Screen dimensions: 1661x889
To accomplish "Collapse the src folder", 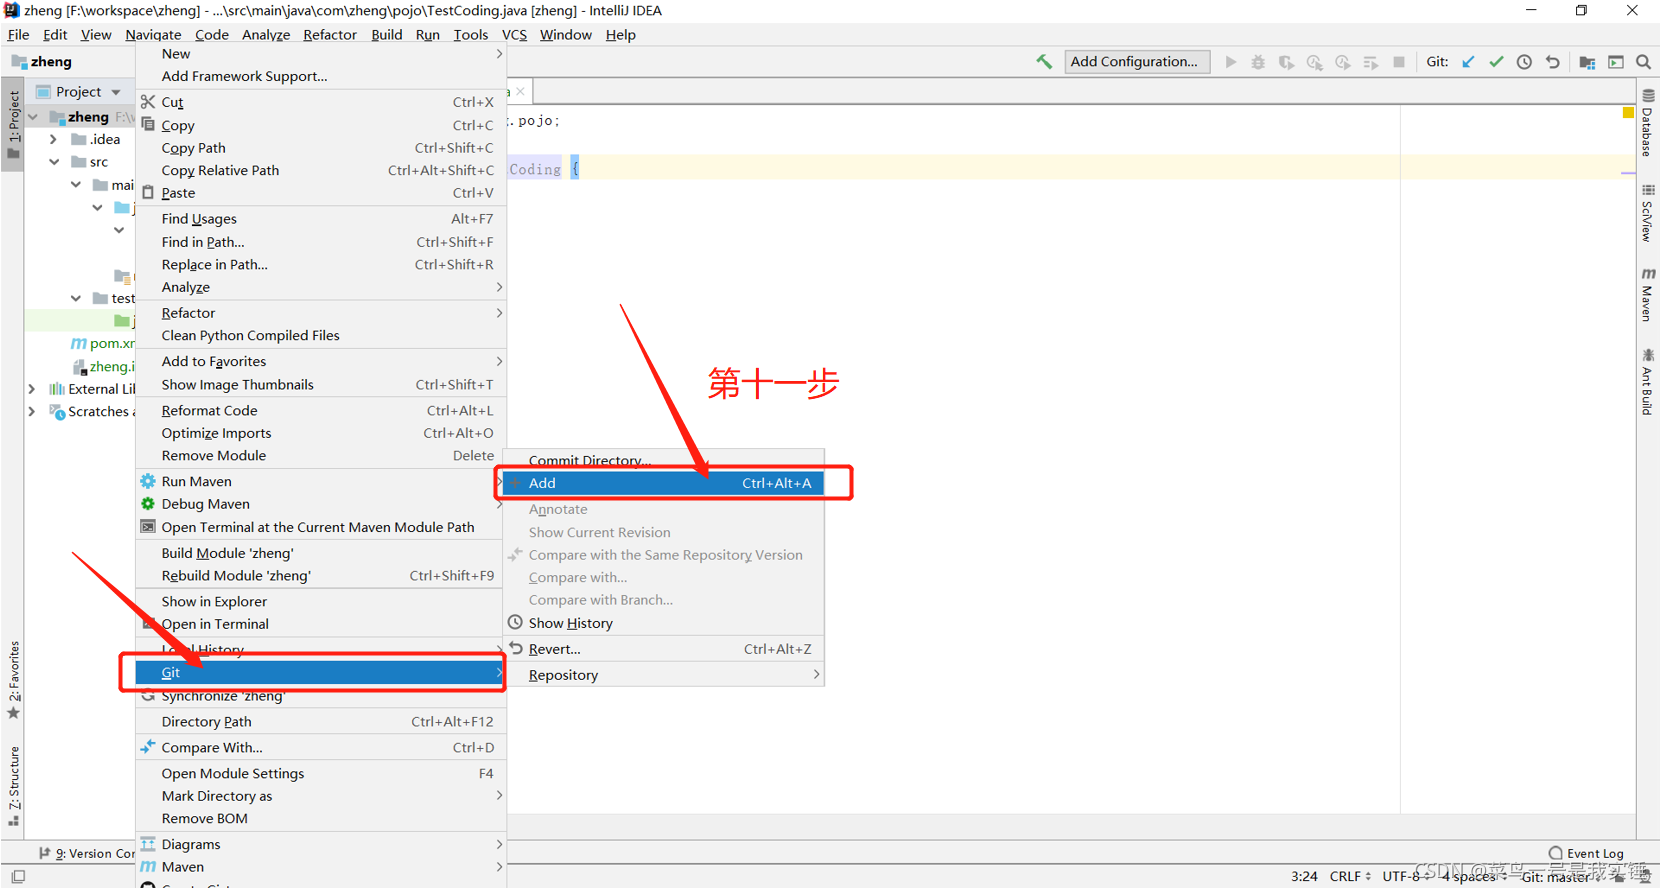I will point(54,162).
